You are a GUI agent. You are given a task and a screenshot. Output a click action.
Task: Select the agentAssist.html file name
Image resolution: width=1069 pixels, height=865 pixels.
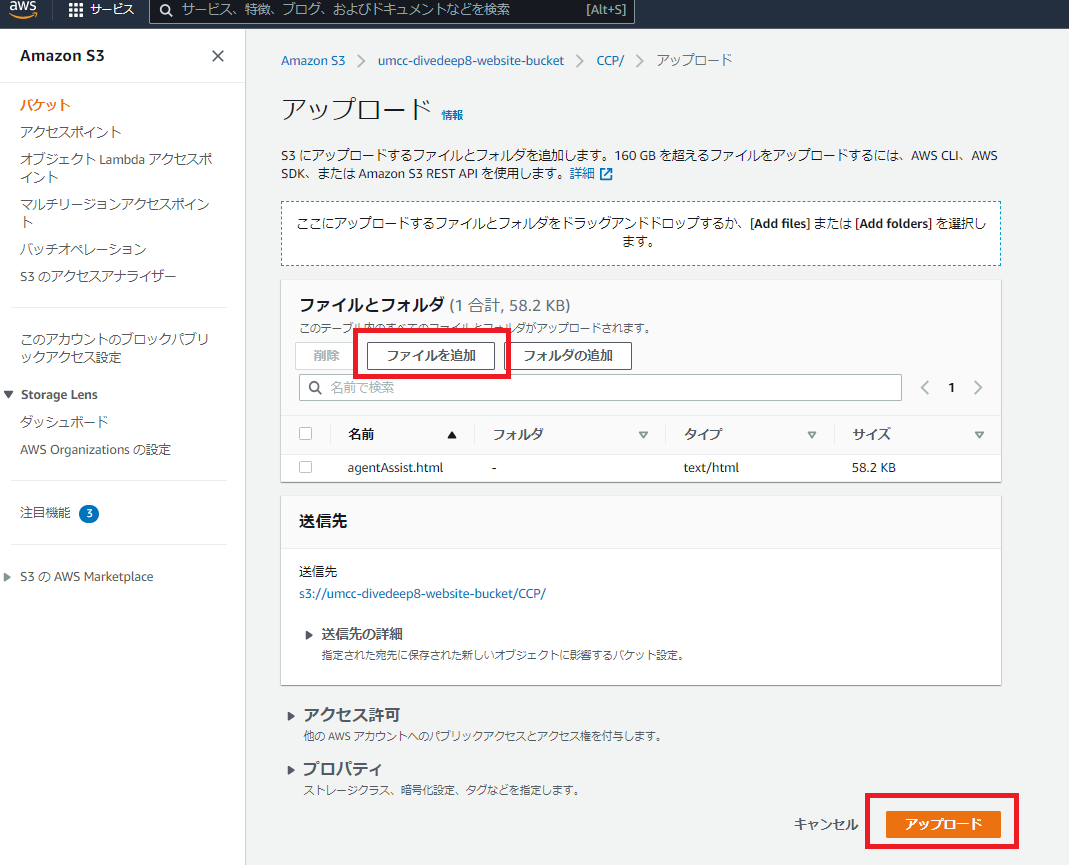(x=395, y=468)
